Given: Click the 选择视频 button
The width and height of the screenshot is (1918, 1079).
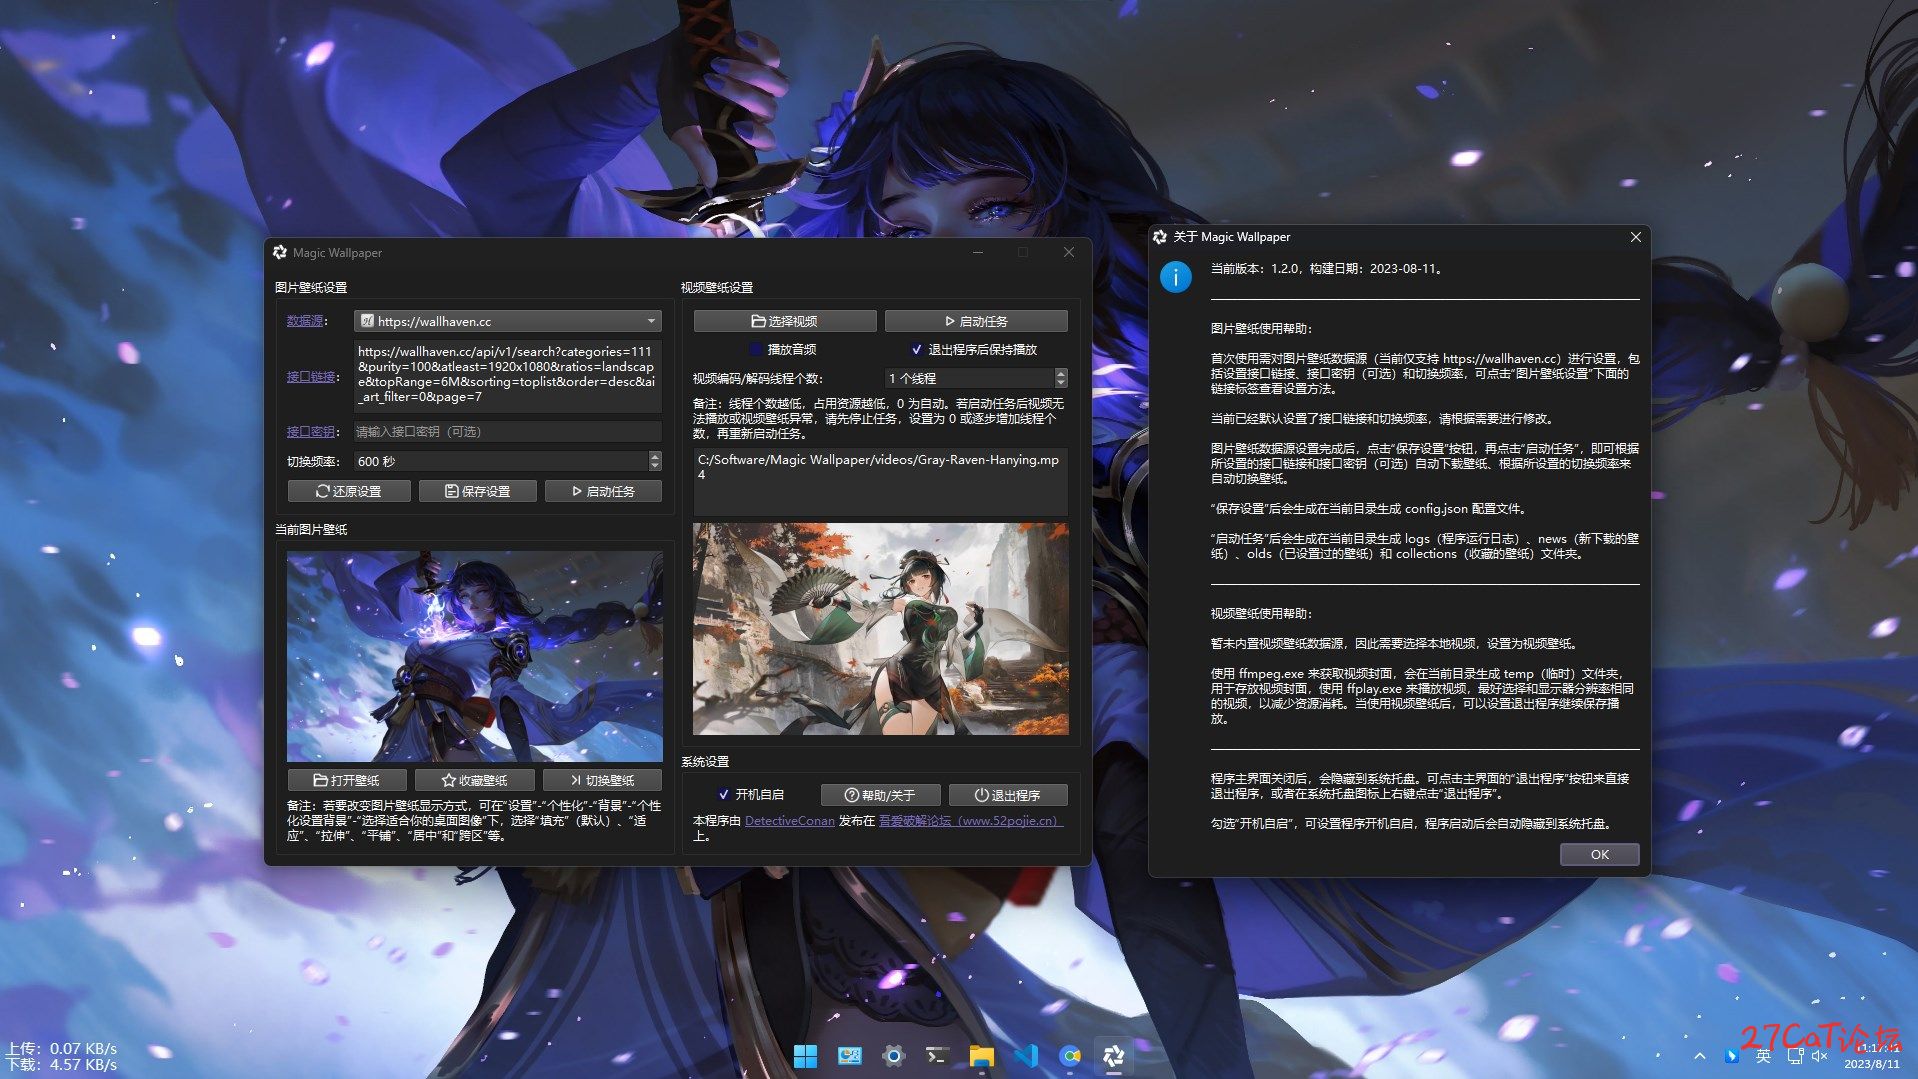Looking at the screenshot, I should [785, 321].
